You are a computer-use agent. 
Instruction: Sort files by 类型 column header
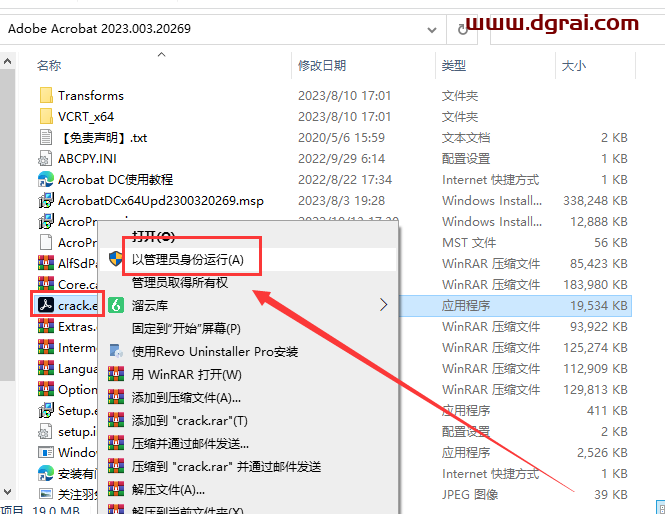click(453, 65)
